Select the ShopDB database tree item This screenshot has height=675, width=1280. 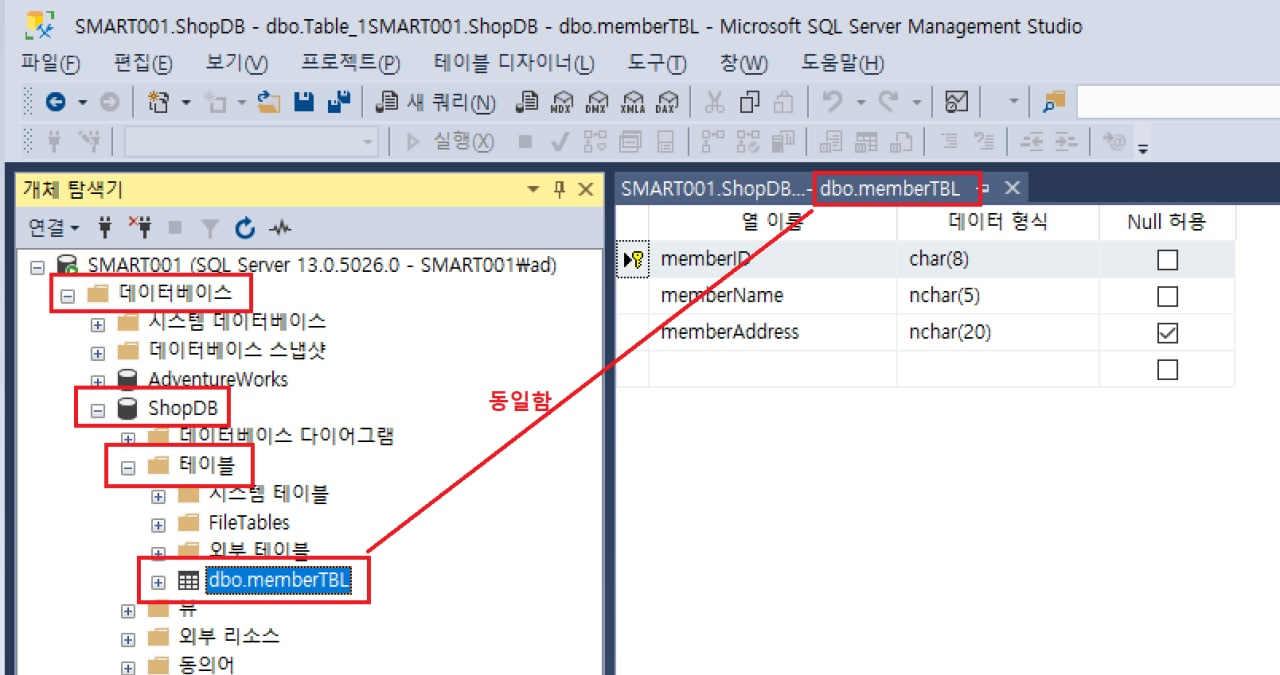(x=183, y=409)
